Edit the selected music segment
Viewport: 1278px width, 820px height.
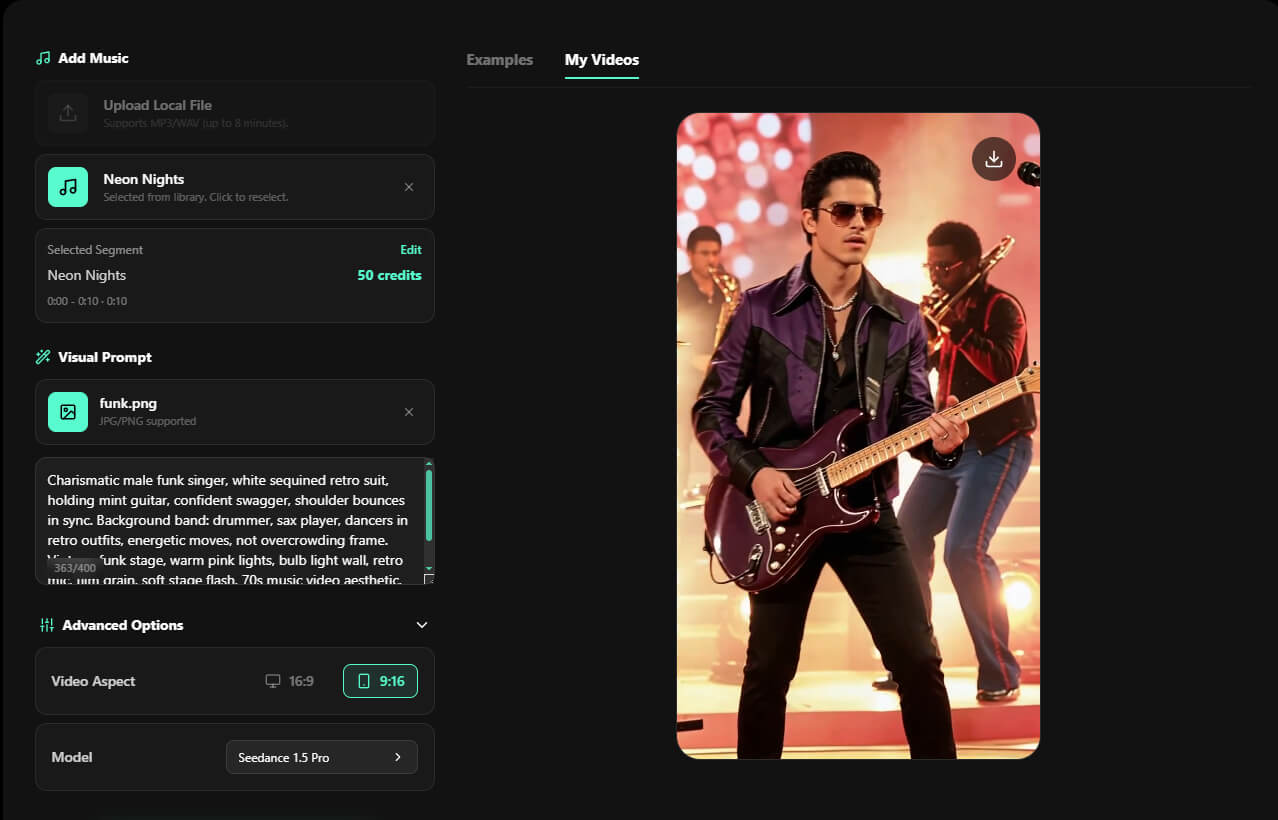point(411,250)
